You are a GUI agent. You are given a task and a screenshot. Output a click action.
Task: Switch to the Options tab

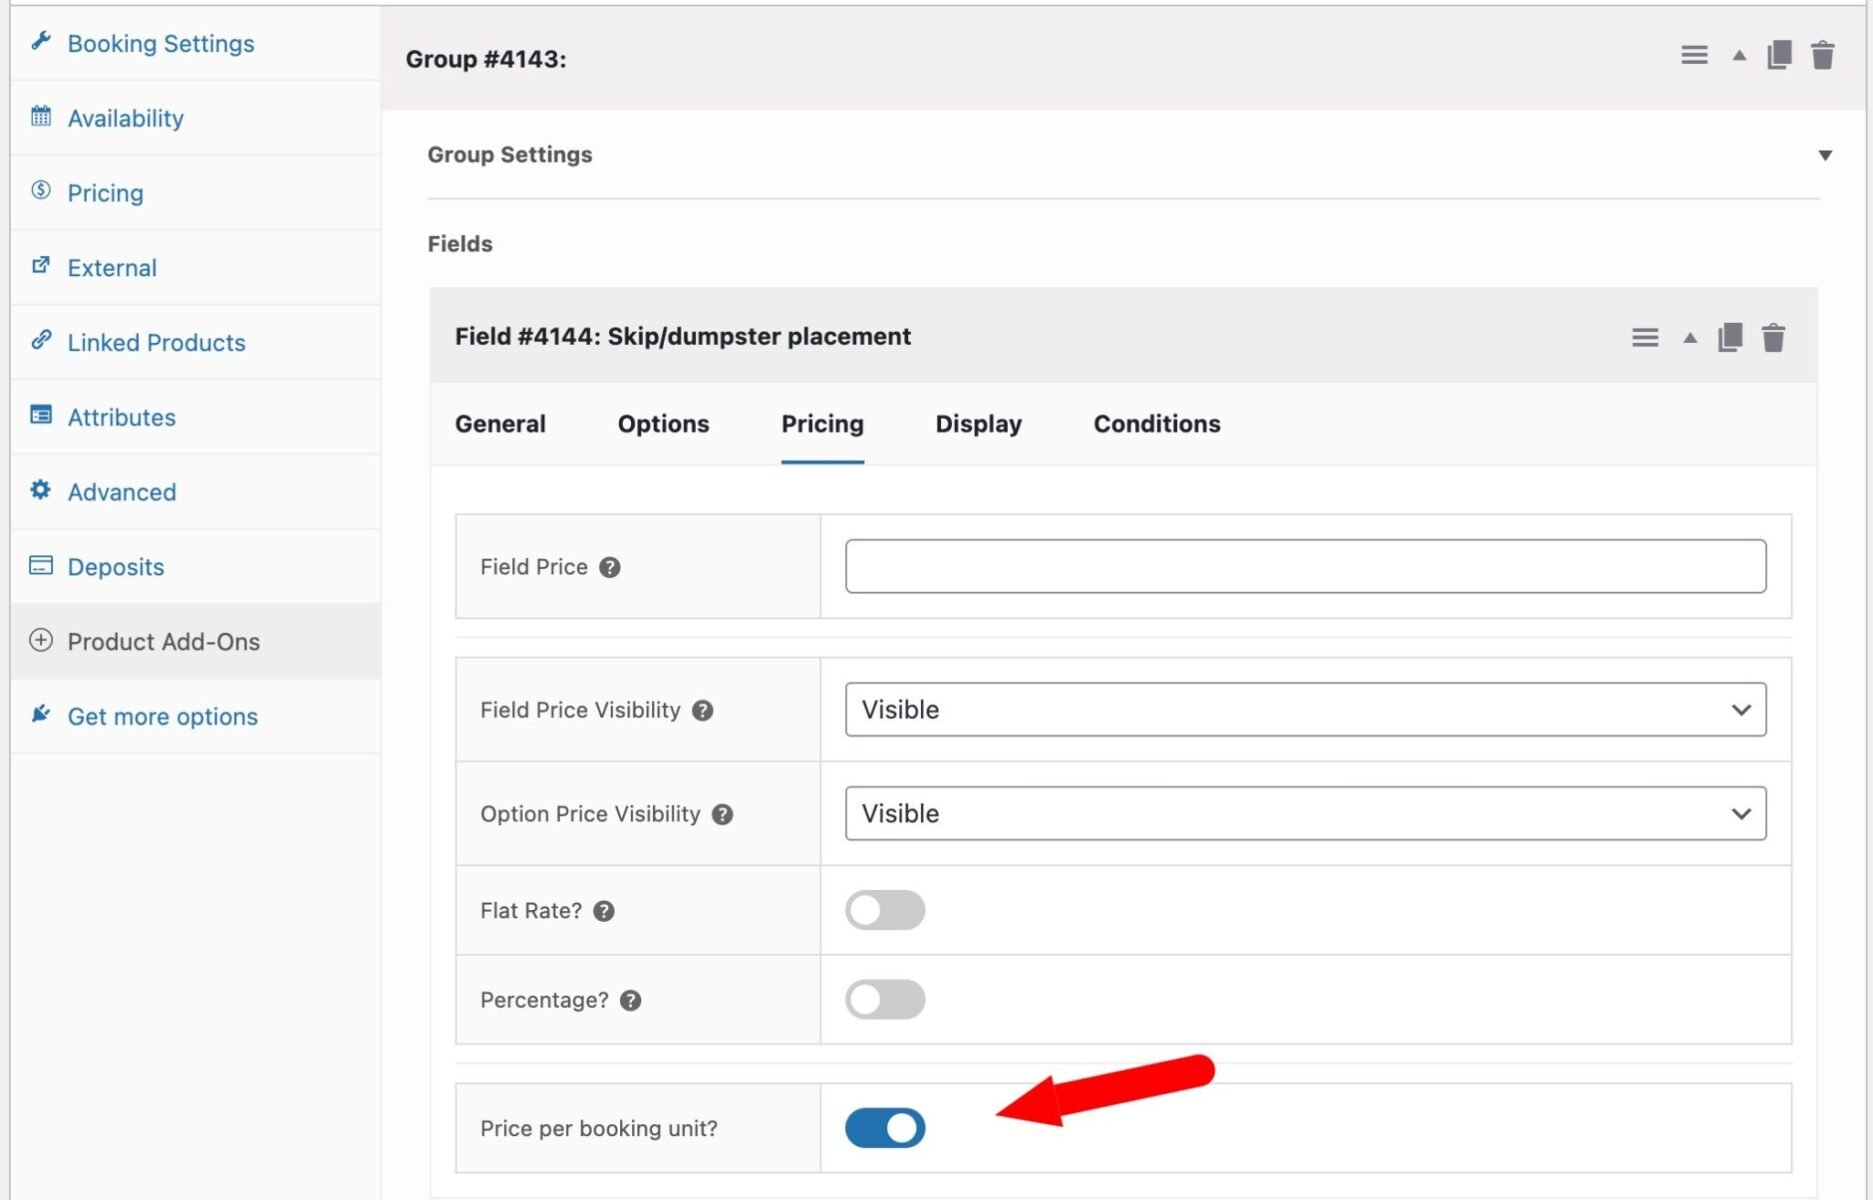coord(663,424)
